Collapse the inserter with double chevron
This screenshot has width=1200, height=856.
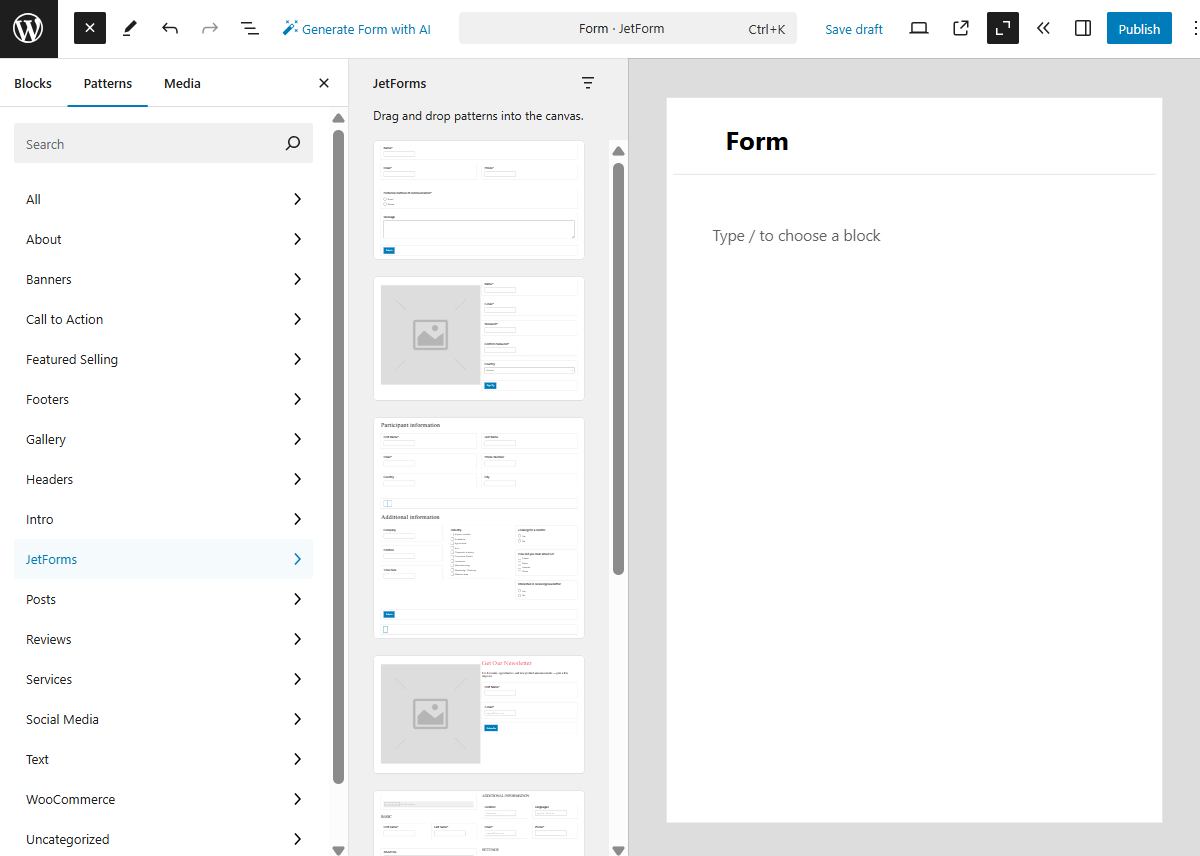pos(1043,28)
